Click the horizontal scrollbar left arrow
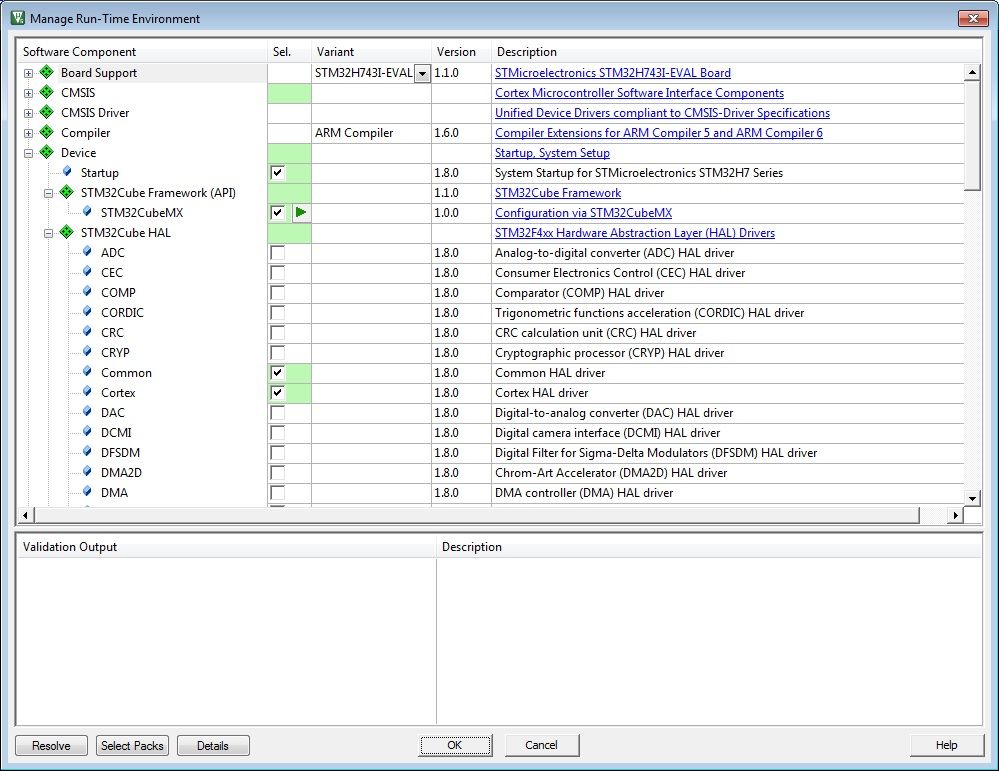999x771 pixels. click(25, 515)
